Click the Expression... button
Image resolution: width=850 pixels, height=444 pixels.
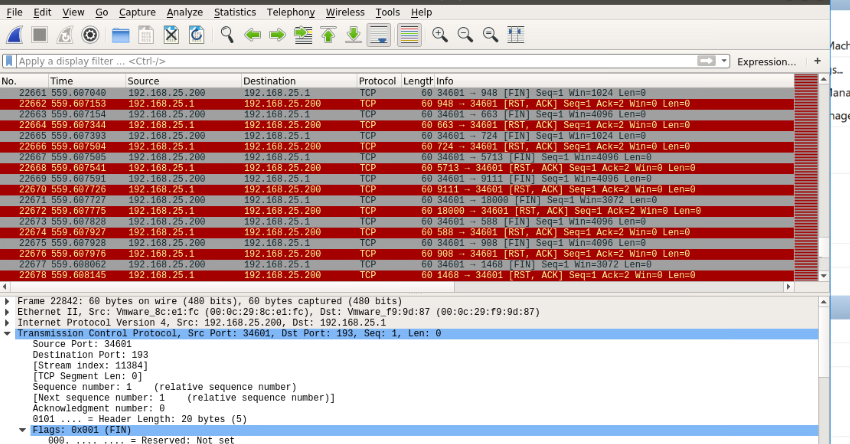(766, 62)
